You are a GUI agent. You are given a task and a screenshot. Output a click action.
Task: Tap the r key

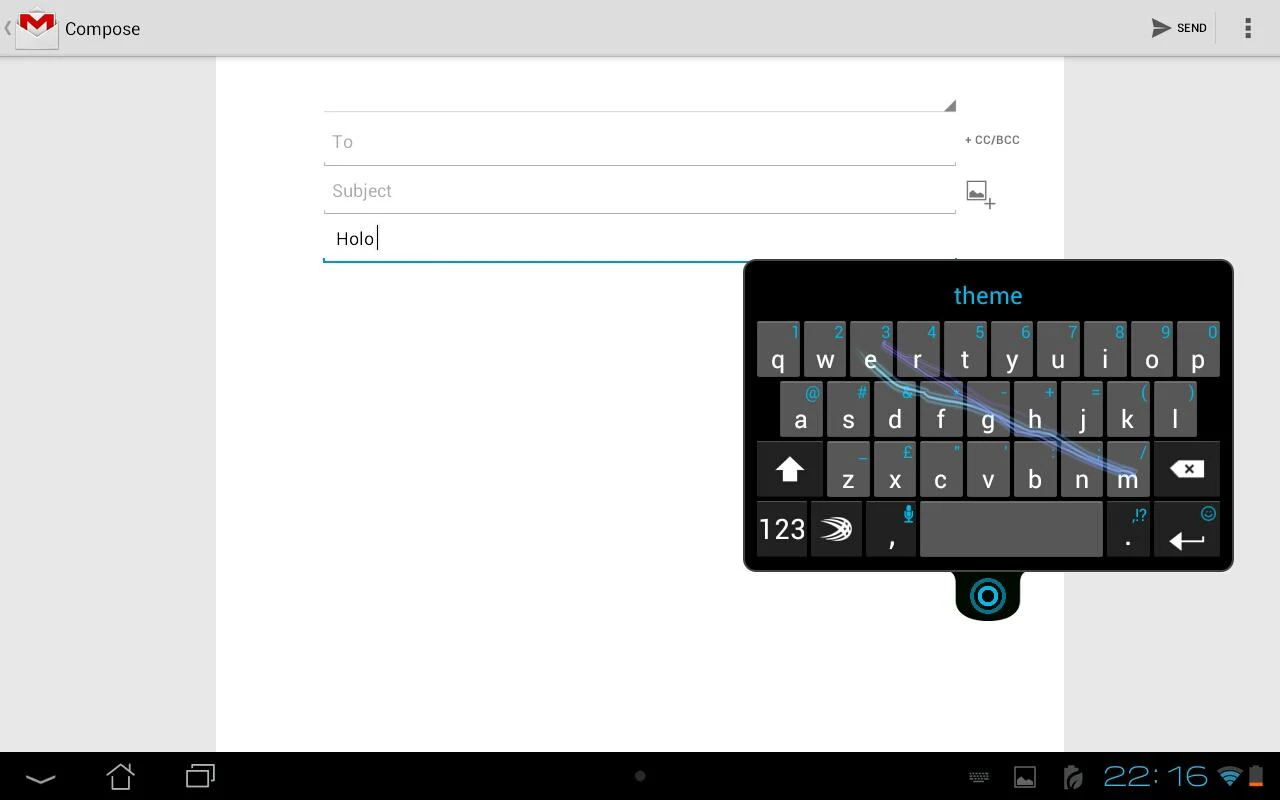pos(918,349)
